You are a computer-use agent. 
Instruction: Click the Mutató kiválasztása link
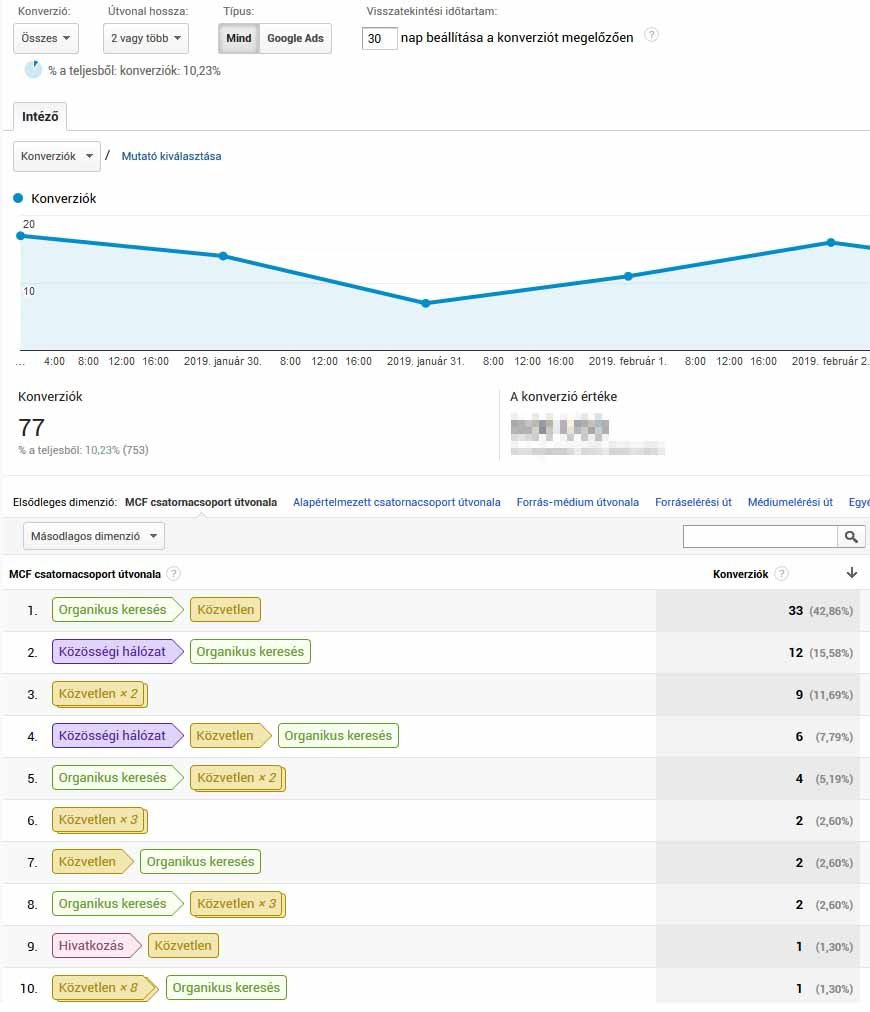[x=170, y=157]
